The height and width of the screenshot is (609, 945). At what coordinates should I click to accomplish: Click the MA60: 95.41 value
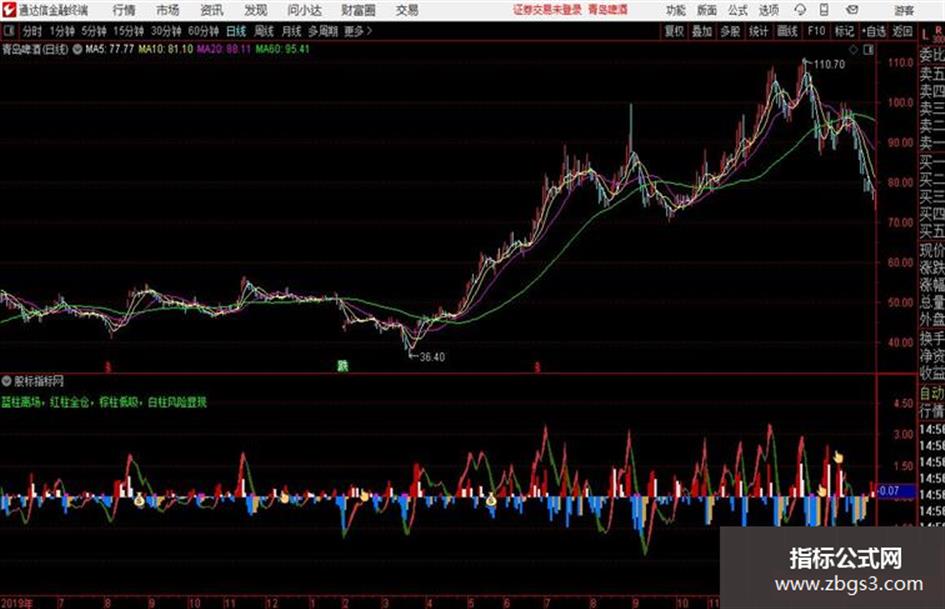pyautogui.click(x=282, y=49)
